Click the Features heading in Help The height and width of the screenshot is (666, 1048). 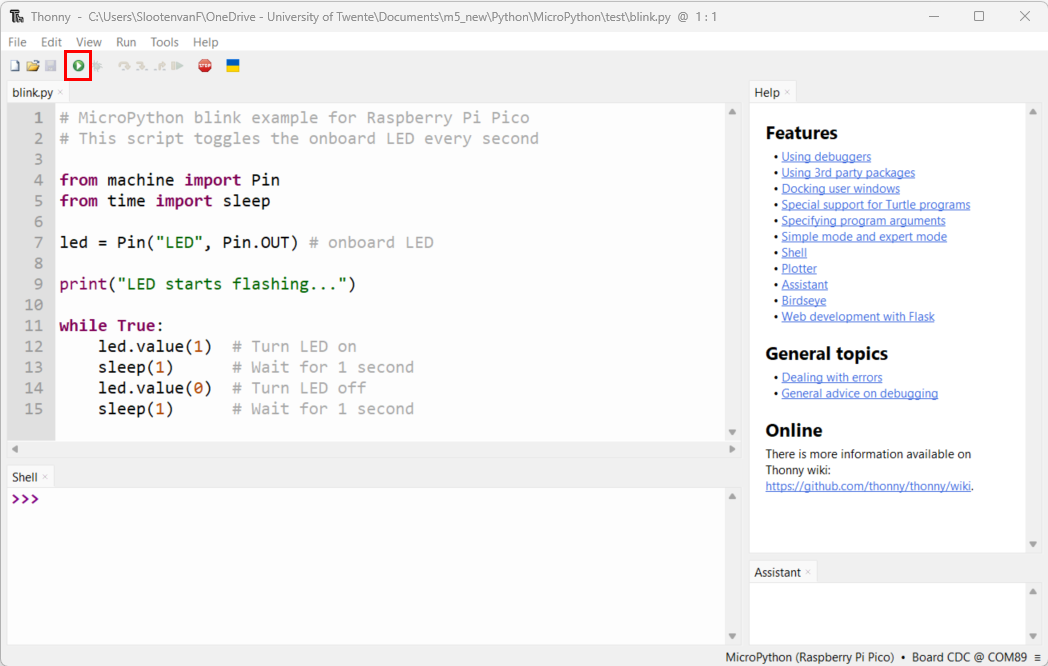[x=801, y=133]
